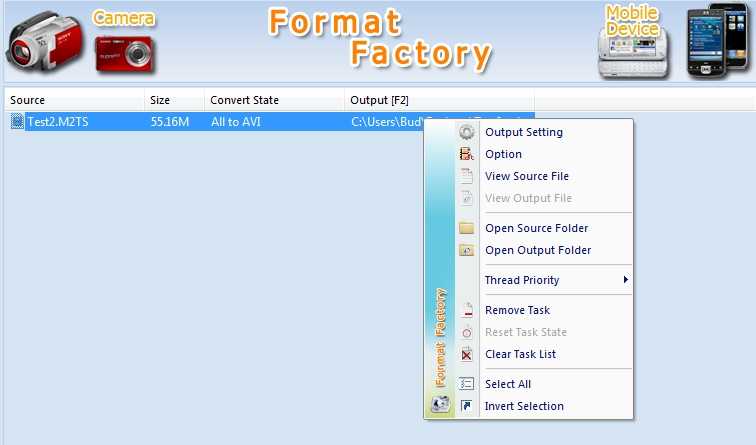Expand the Thread Priority submenu arrow

625,280
